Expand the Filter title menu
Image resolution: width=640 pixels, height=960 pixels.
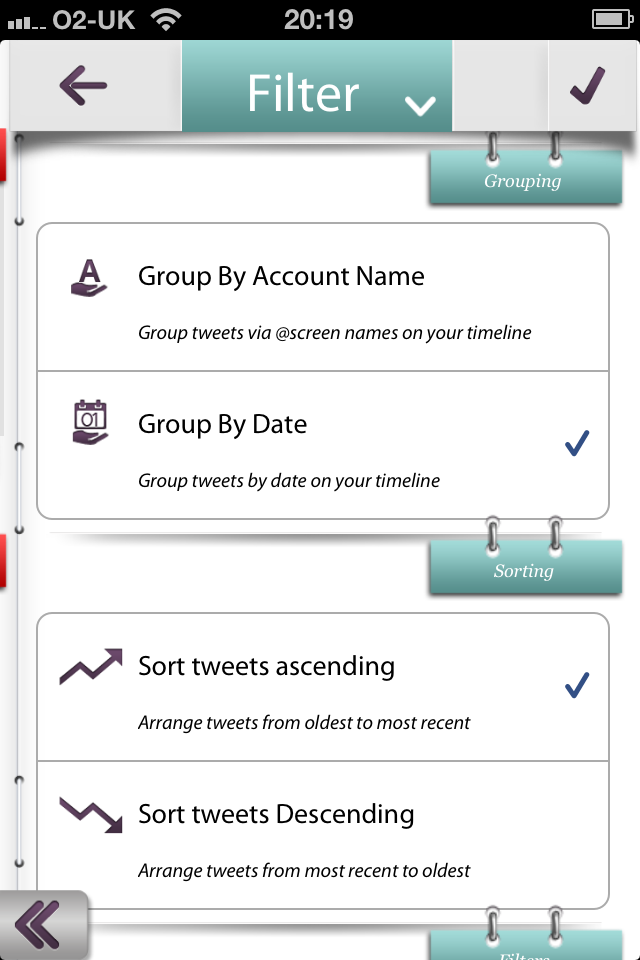click(x=317, y=86)
